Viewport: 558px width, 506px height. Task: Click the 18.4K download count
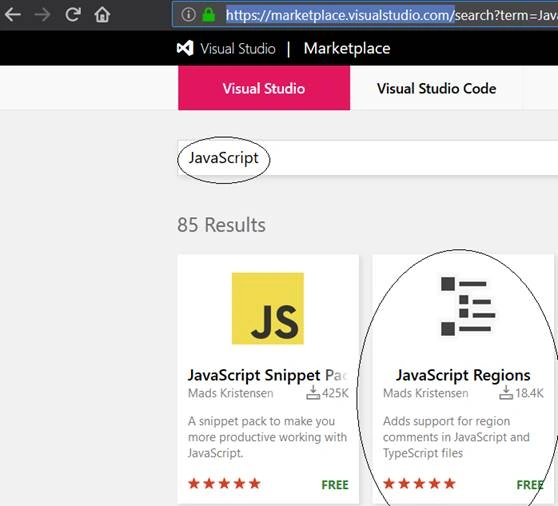point(530,393)
